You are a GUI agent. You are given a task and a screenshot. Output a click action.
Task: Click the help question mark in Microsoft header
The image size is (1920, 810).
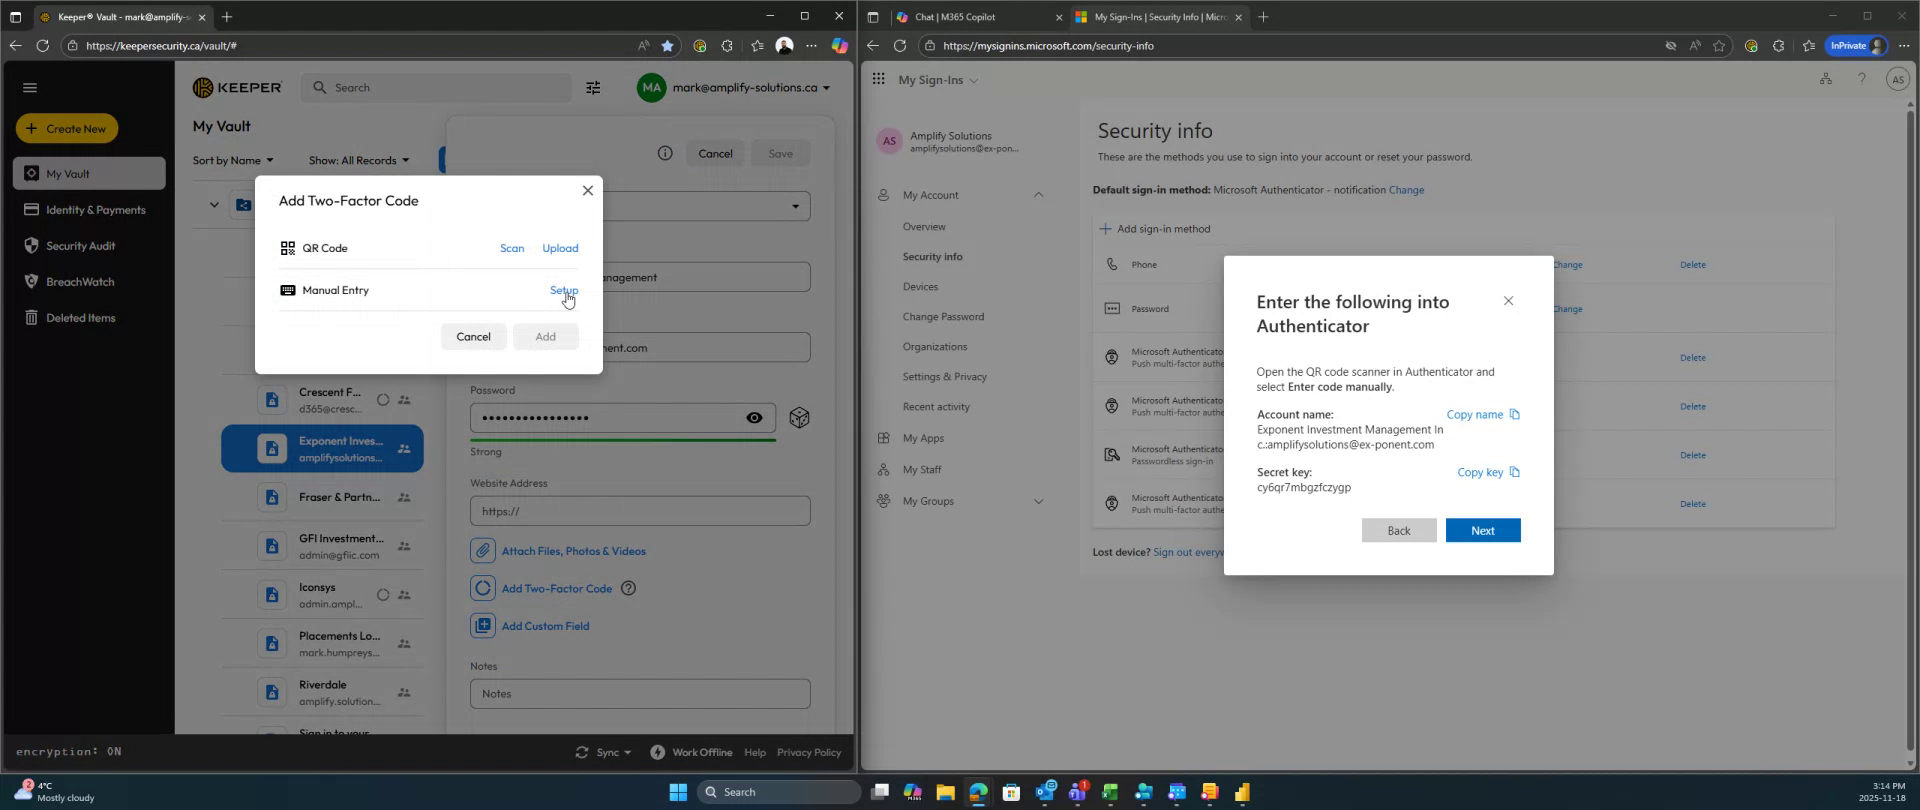1862,79
